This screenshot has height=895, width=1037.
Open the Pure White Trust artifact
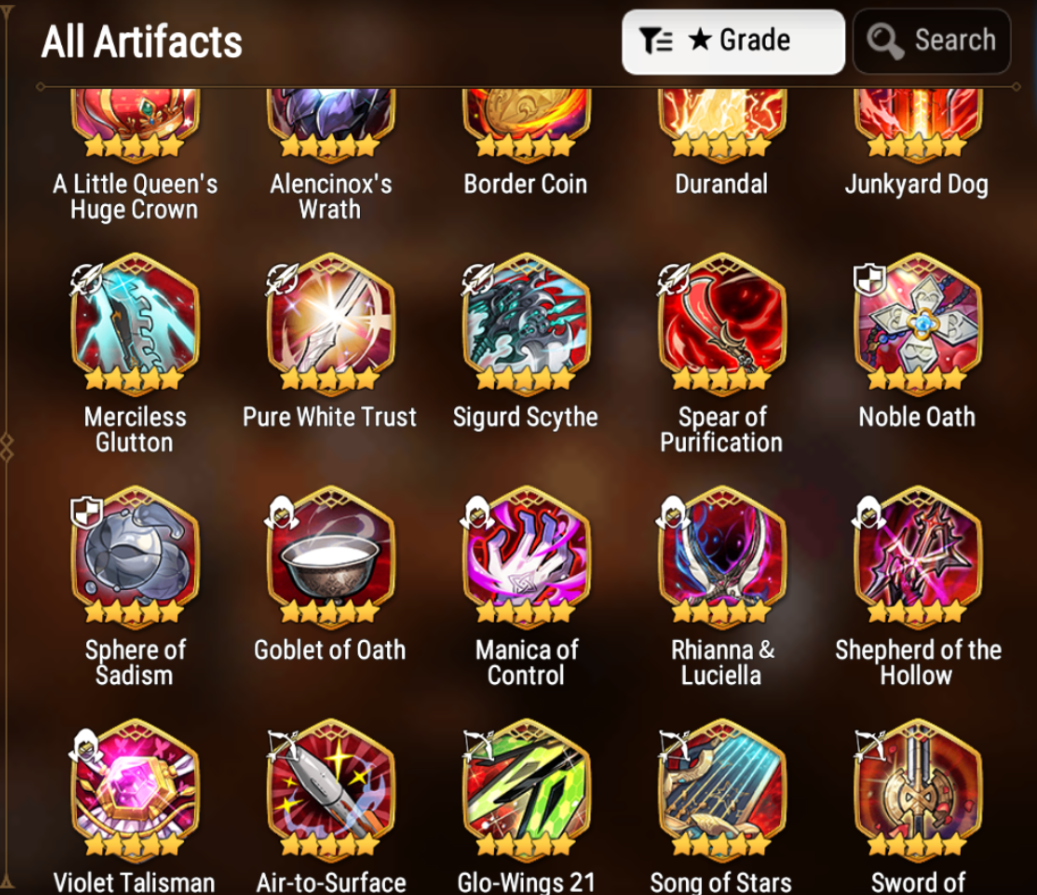330,322
